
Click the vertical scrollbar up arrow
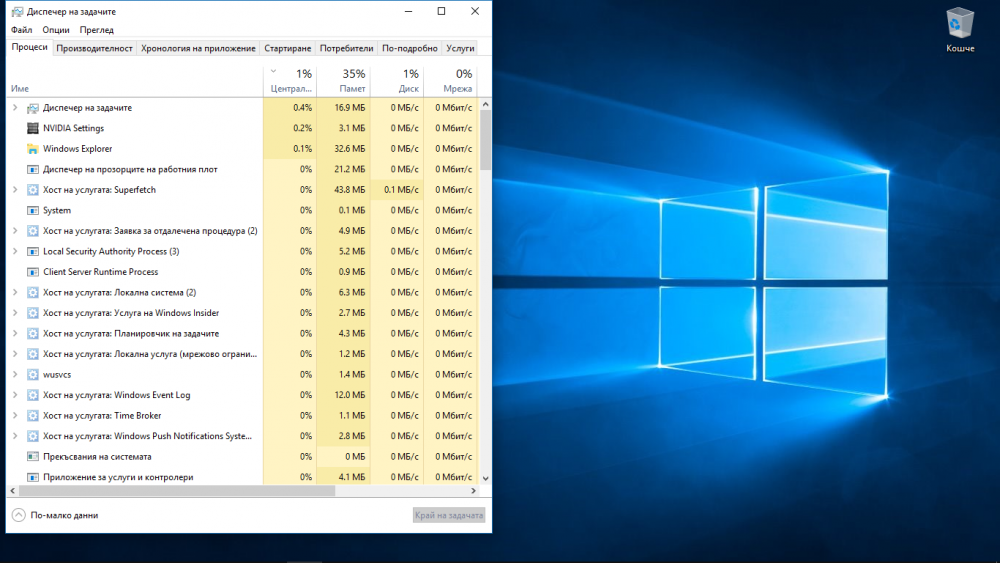[x=485, y=104]
